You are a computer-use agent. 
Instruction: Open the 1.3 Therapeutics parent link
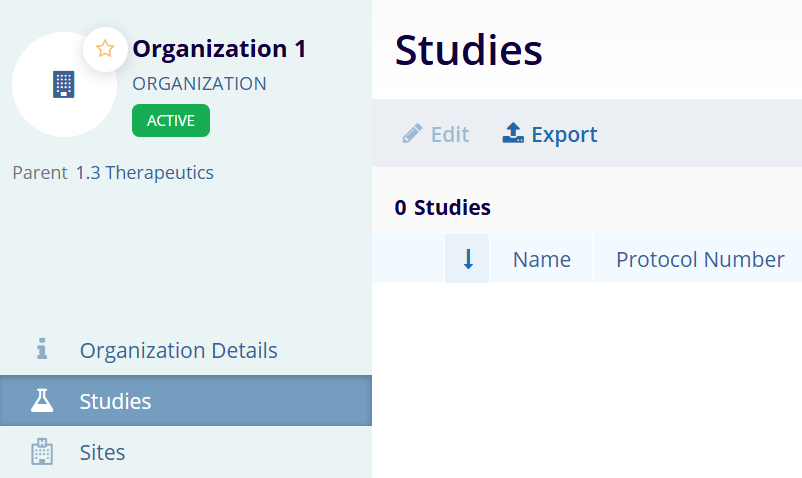pos(145,172)
